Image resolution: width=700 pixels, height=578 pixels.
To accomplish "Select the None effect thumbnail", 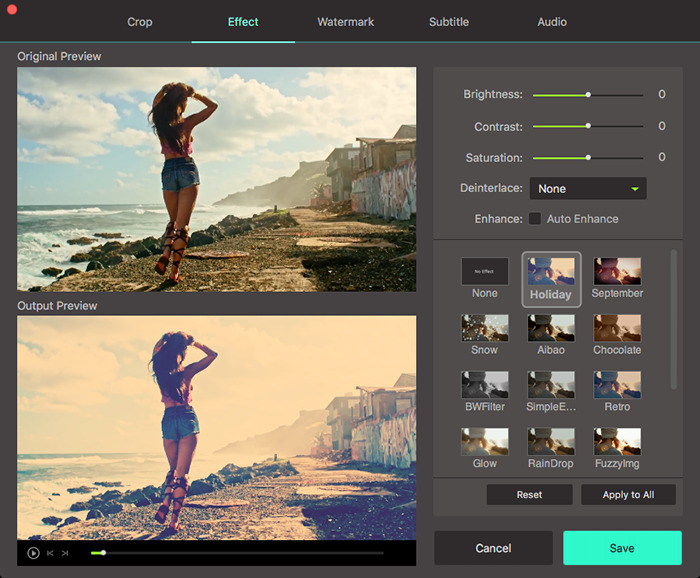I will (x=485, y=272).
